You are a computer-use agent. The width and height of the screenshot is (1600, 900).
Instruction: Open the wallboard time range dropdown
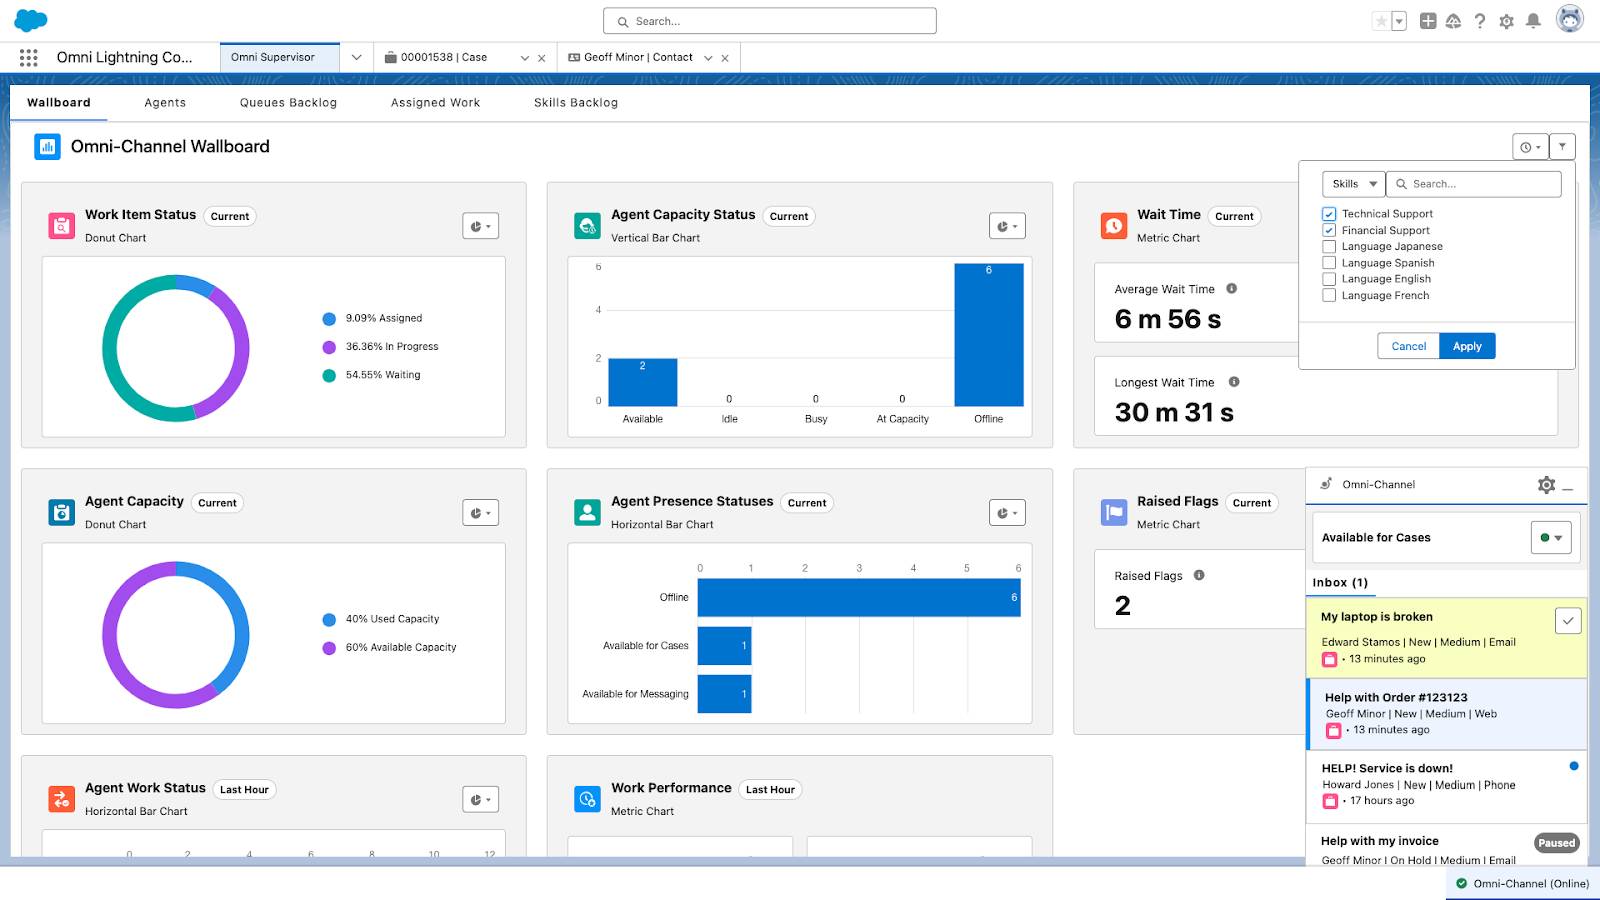(x=1530, y=147)
